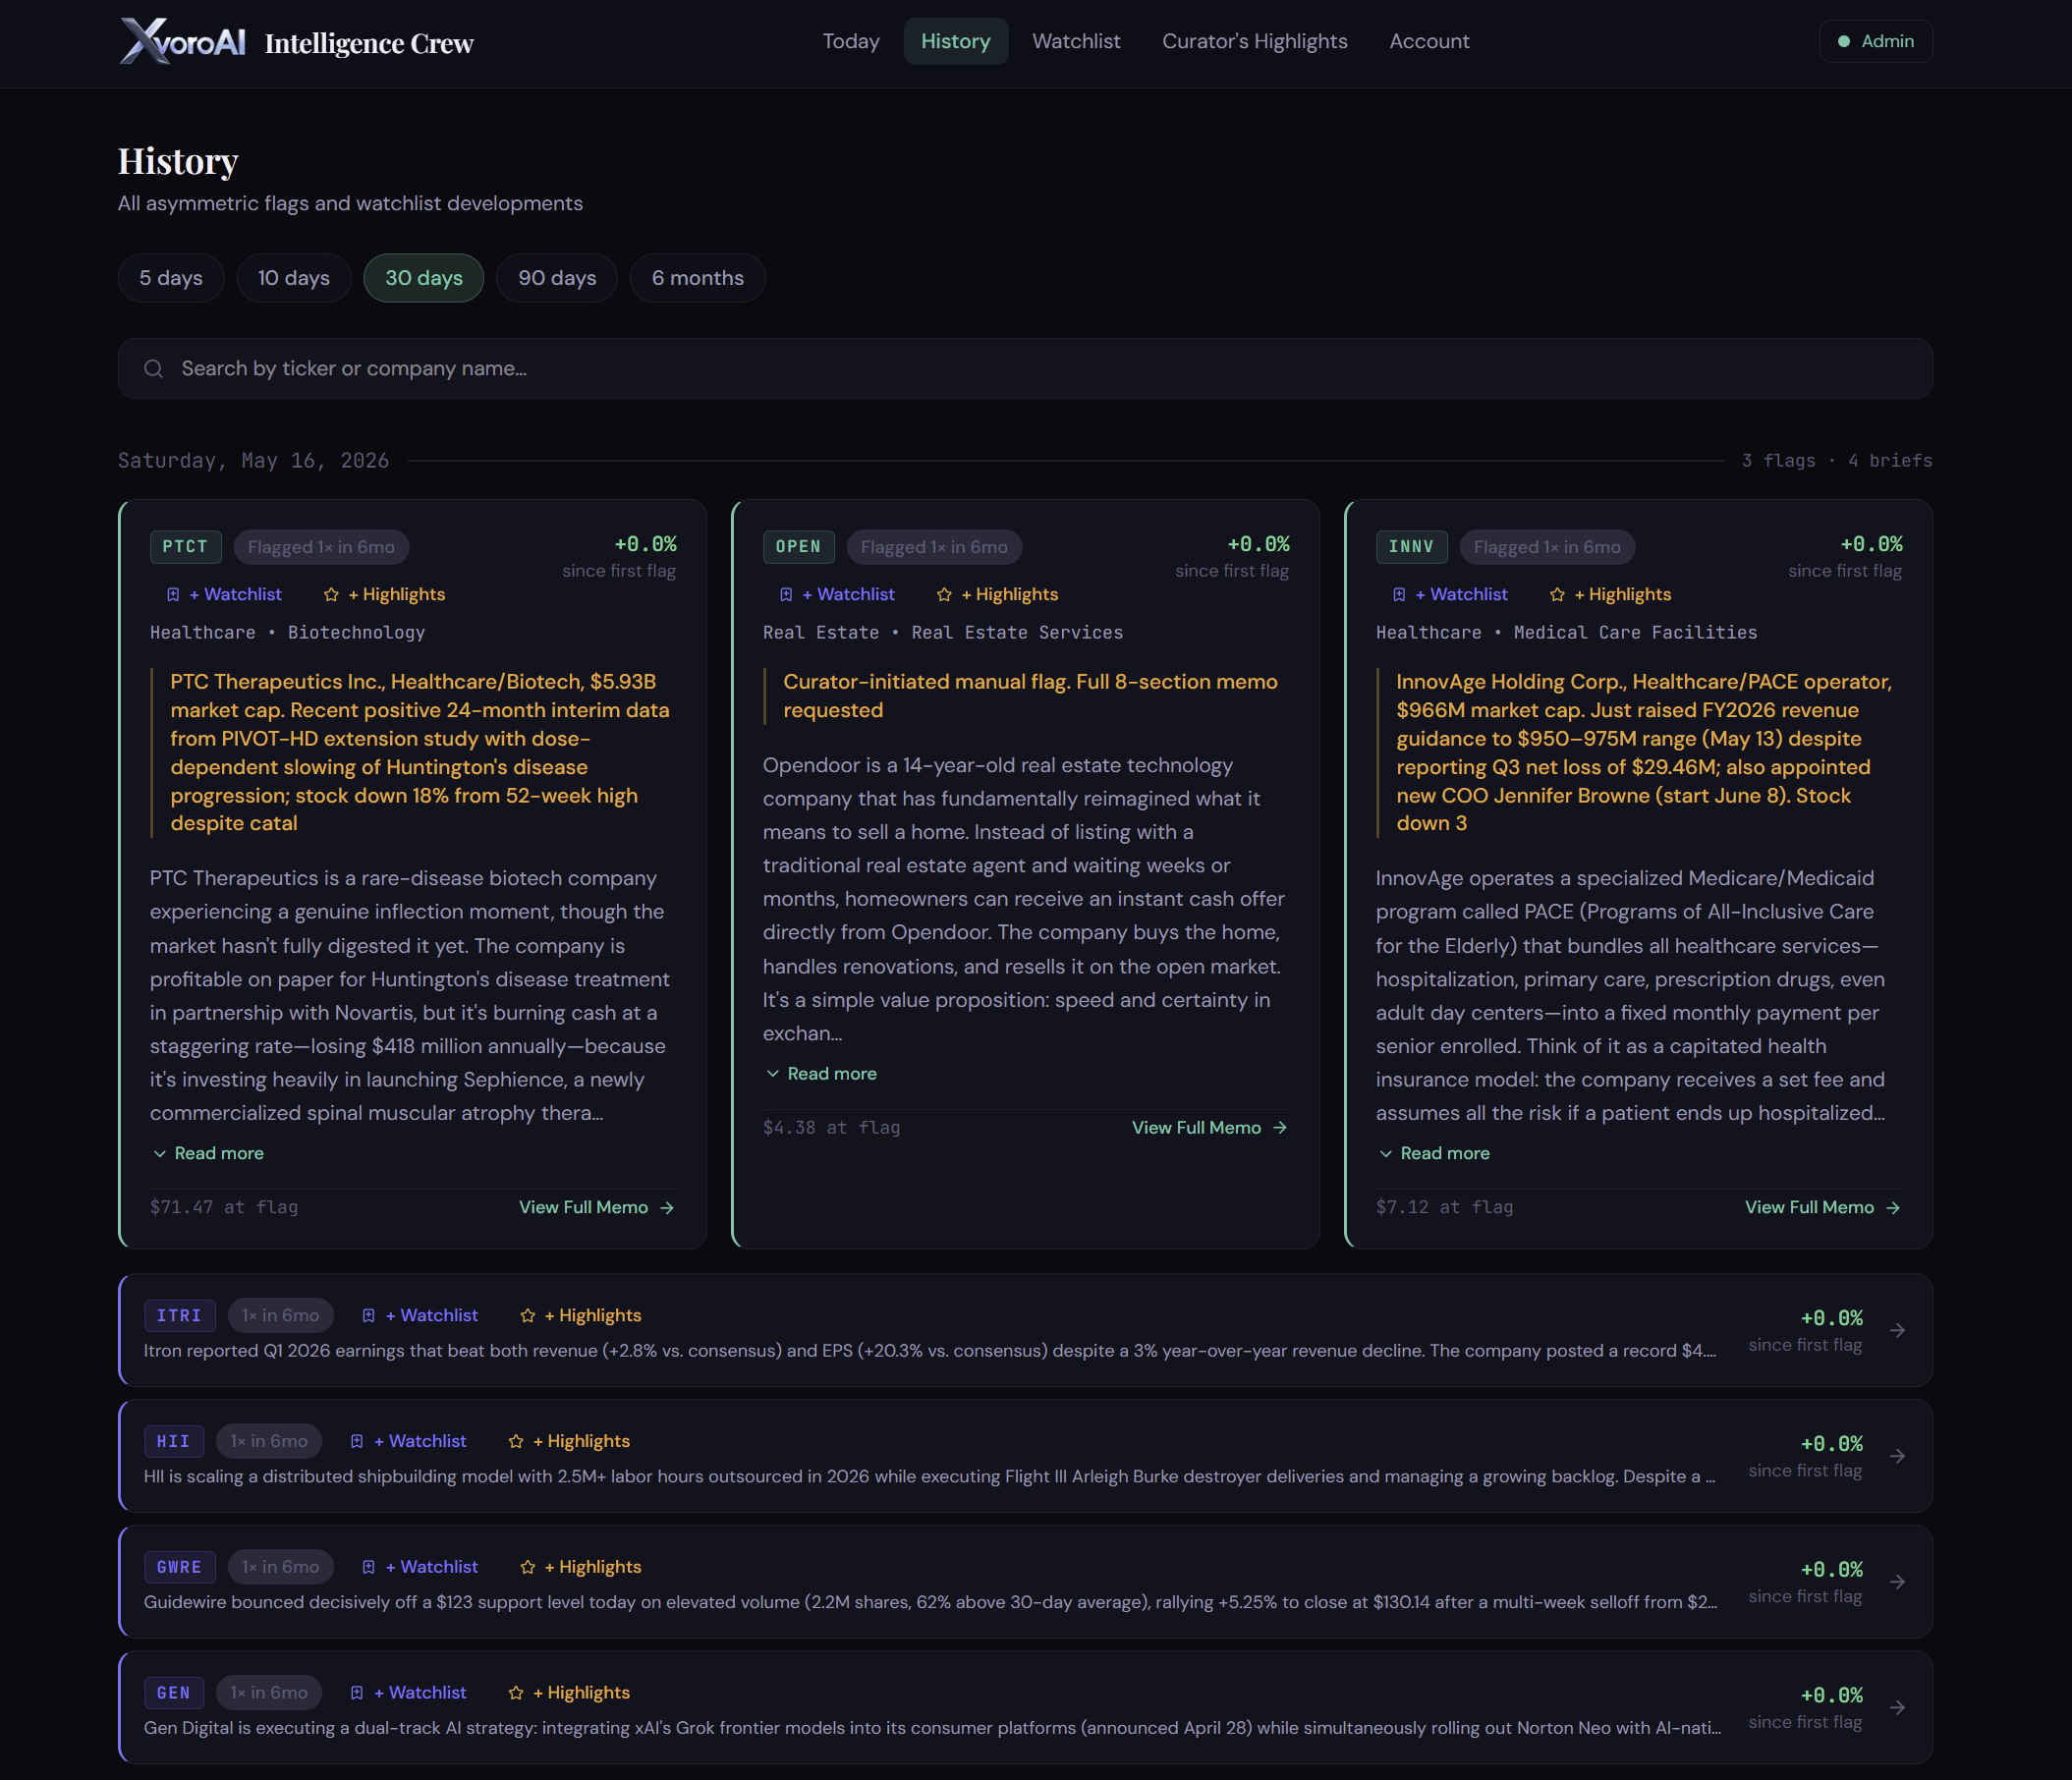Click GWRE highlights star icon
This screenshot has width=2072, height=1780.
[x=527, y=1568]
